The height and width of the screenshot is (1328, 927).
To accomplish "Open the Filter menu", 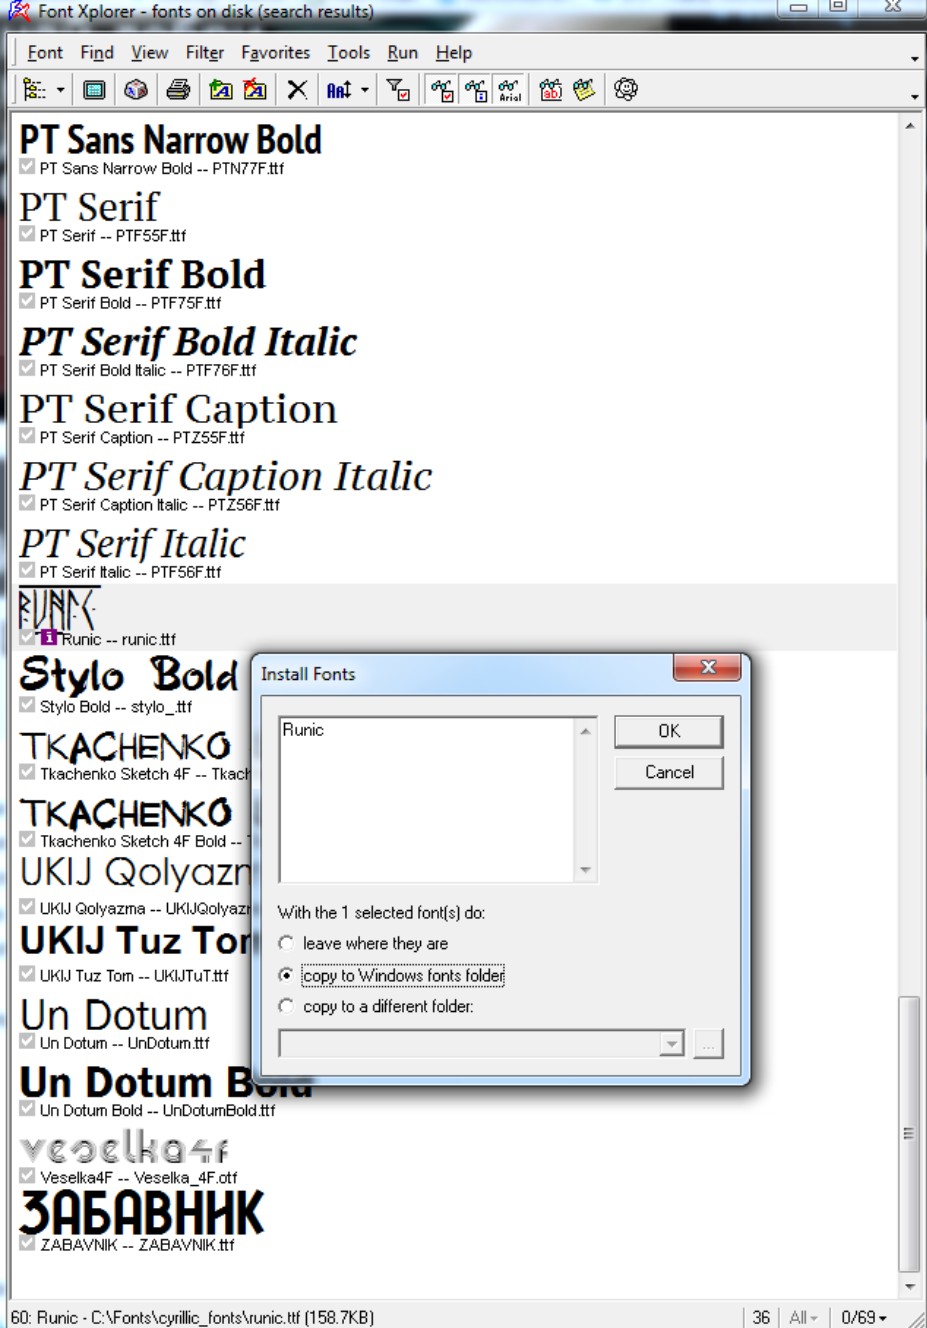I will tap(205, 53).
